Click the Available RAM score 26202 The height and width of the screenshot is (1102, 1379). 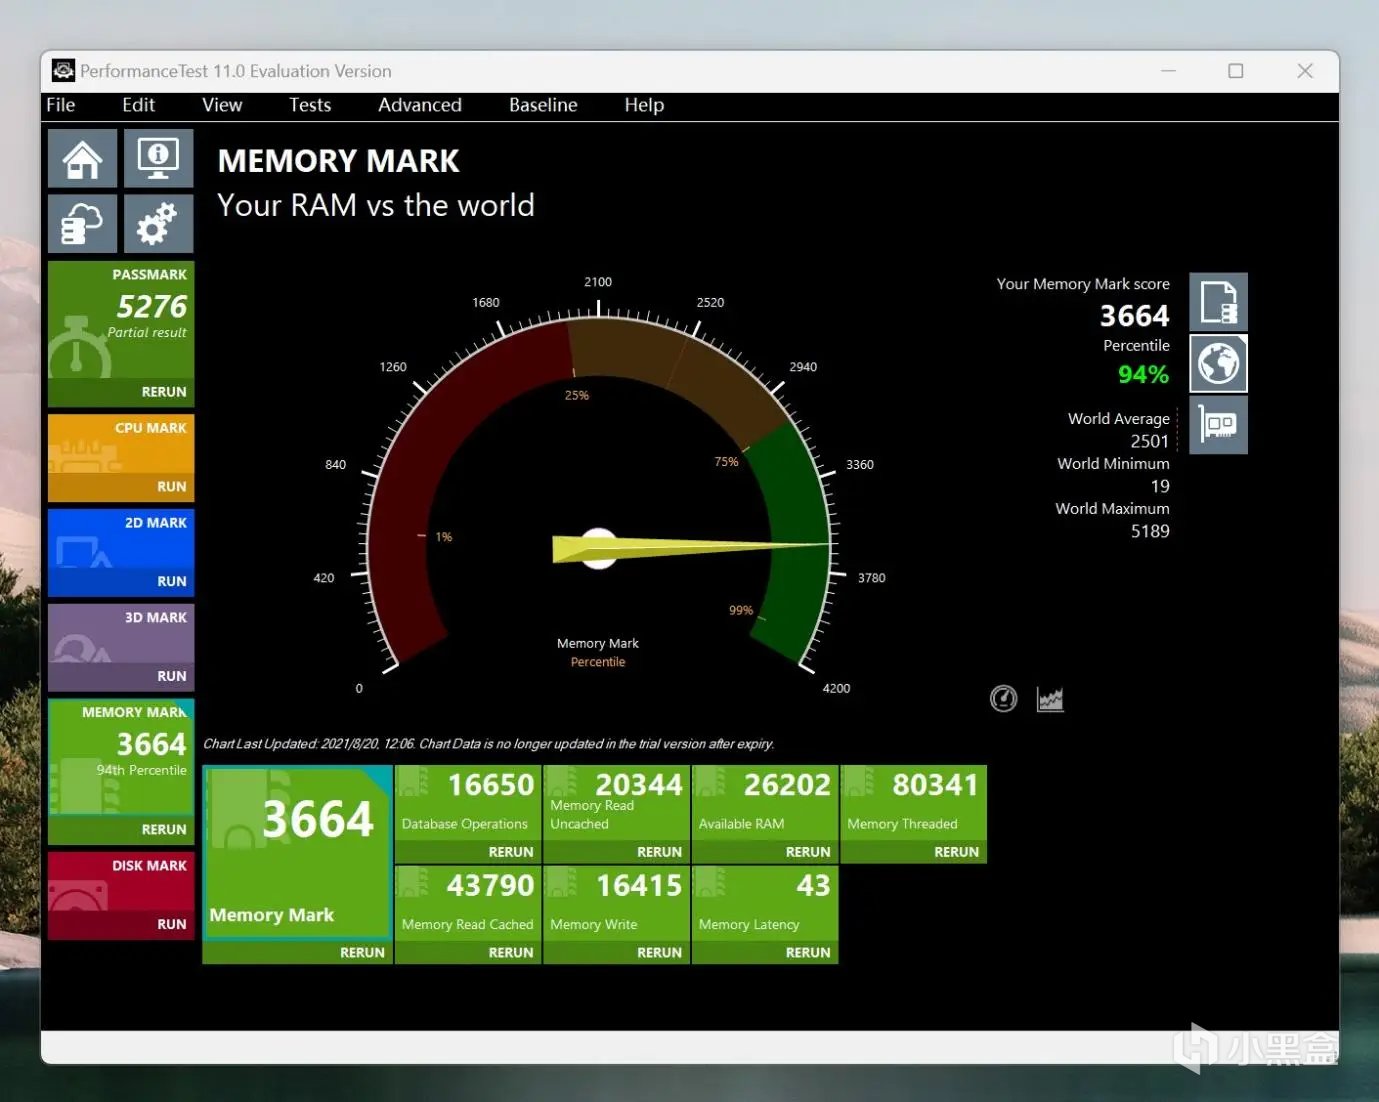(787, 785)
